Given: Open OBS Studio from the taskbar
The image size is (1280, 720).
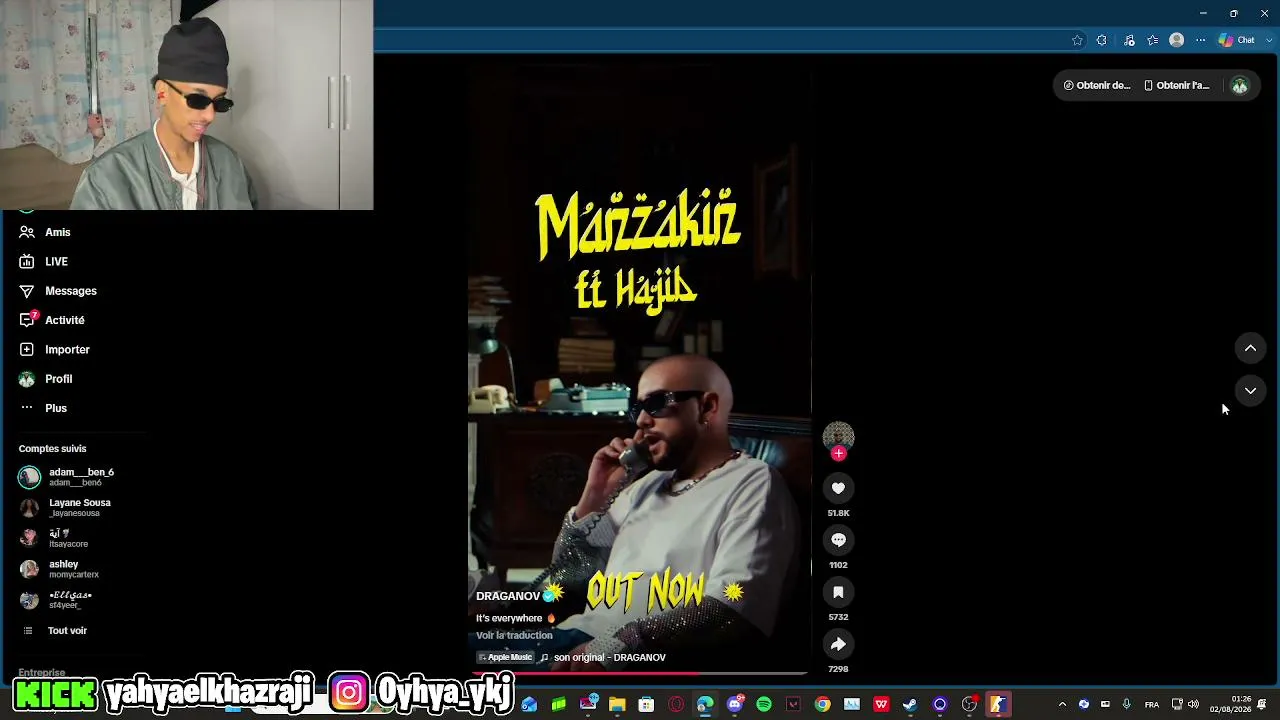Looking at the screenshot, I should point(969,704).
